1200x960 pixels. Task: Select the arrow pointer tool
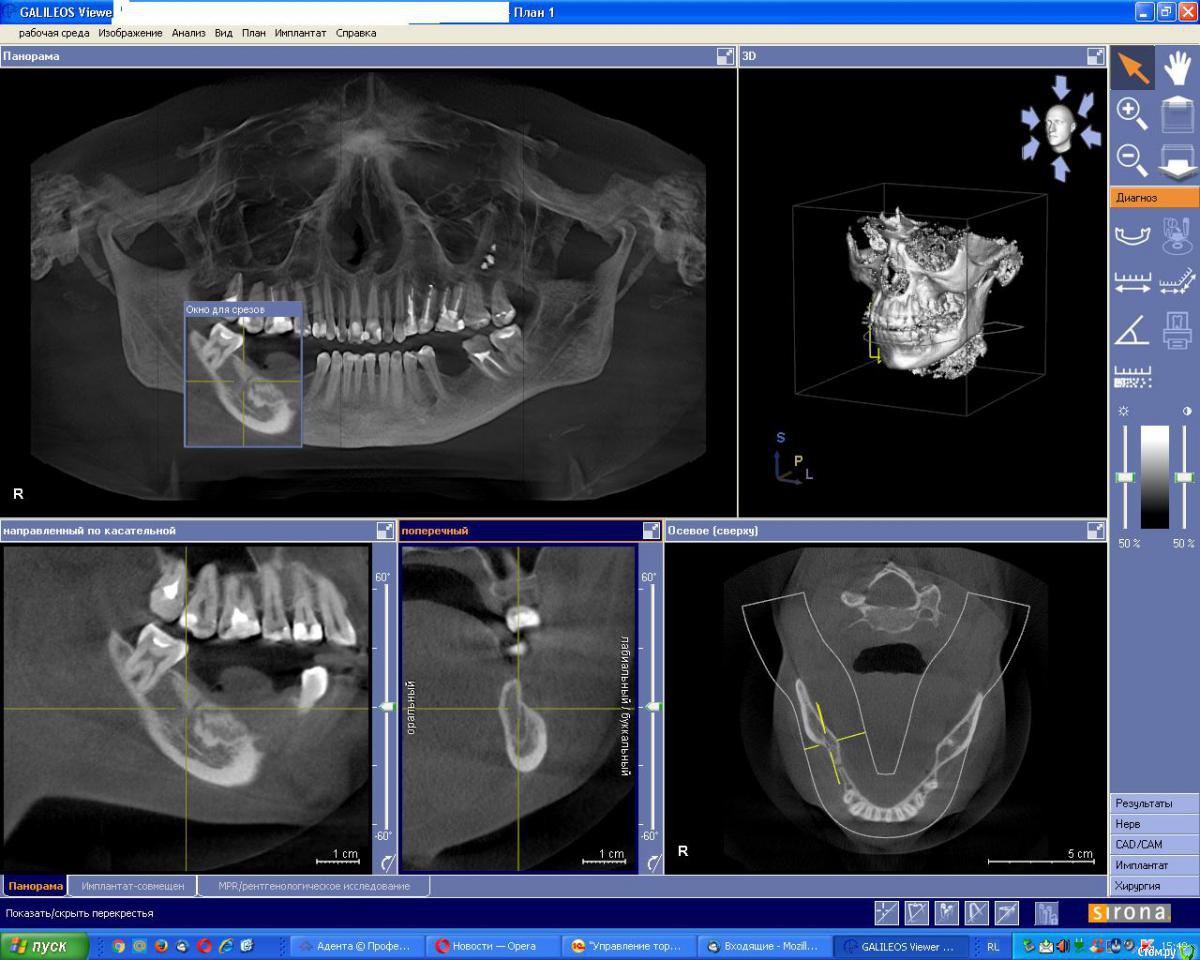1132,68
